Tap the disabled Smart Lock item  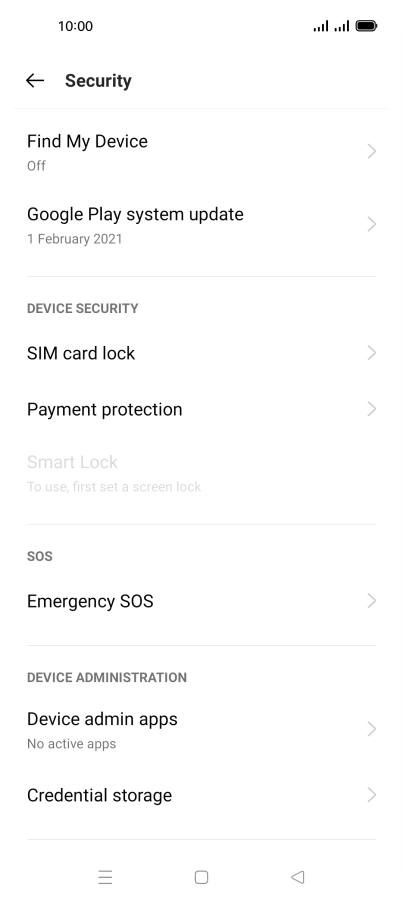pos(201,473)
